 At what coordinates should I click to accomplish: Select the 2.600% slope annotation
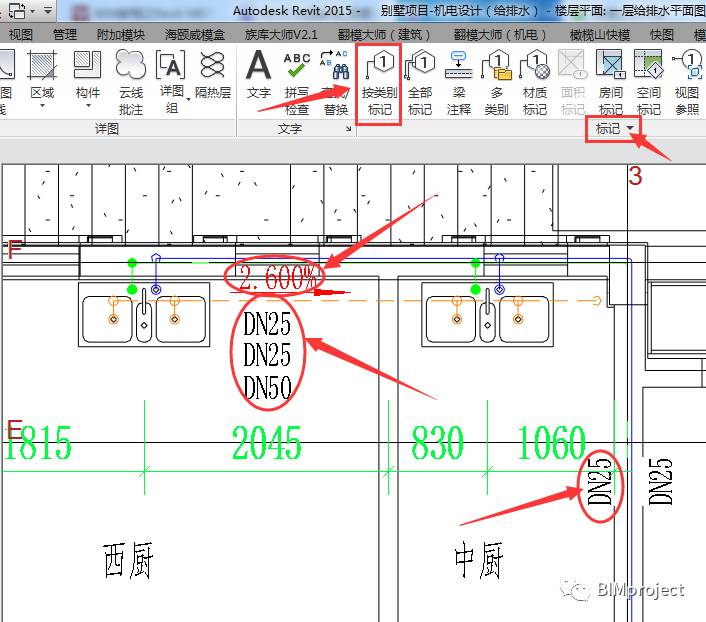[277, 277]
